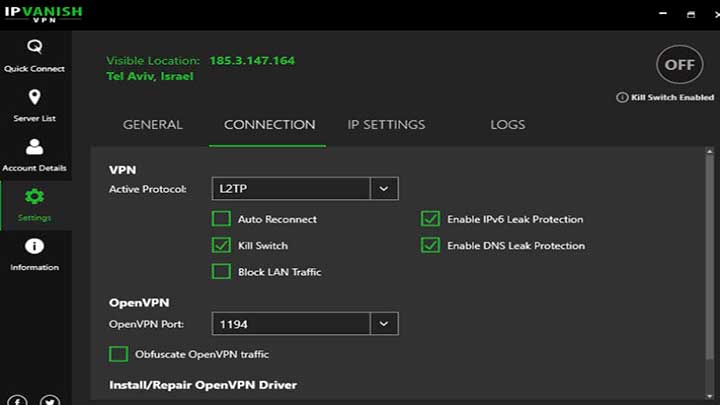Uncheck the Kill Switch checkbox

(x=221, y=245)
